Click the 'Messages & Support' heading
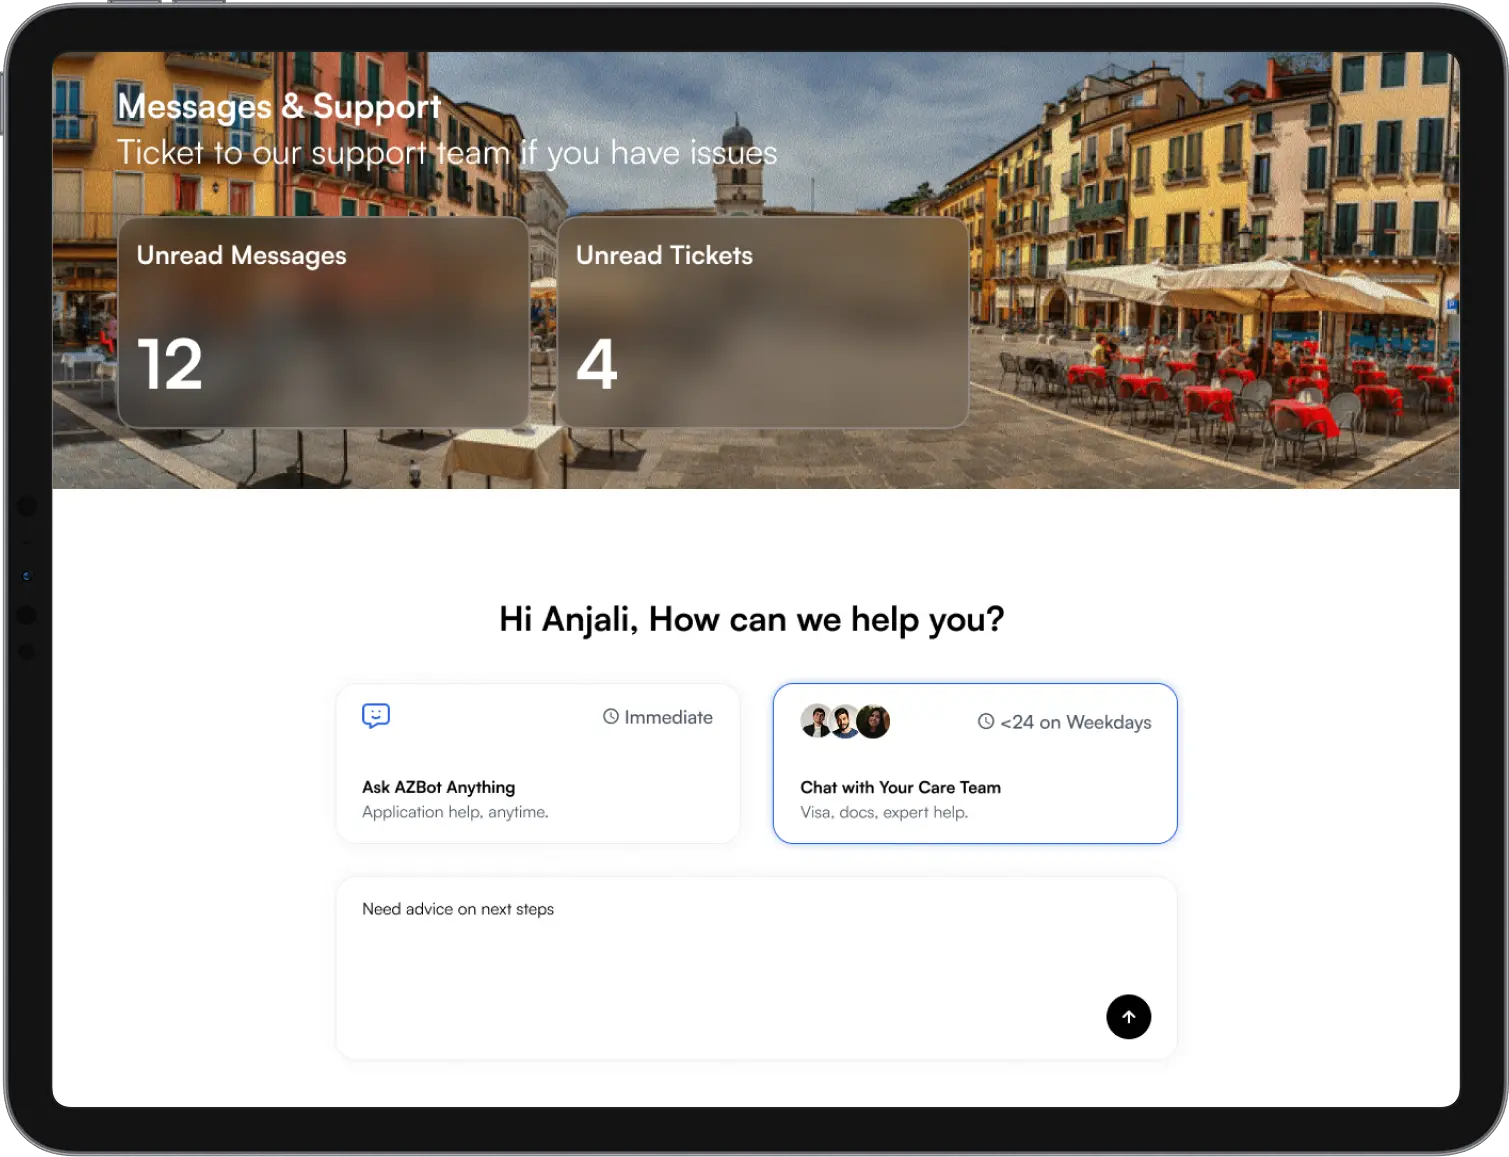The image size is (1509, 1157). coord(279,106)
